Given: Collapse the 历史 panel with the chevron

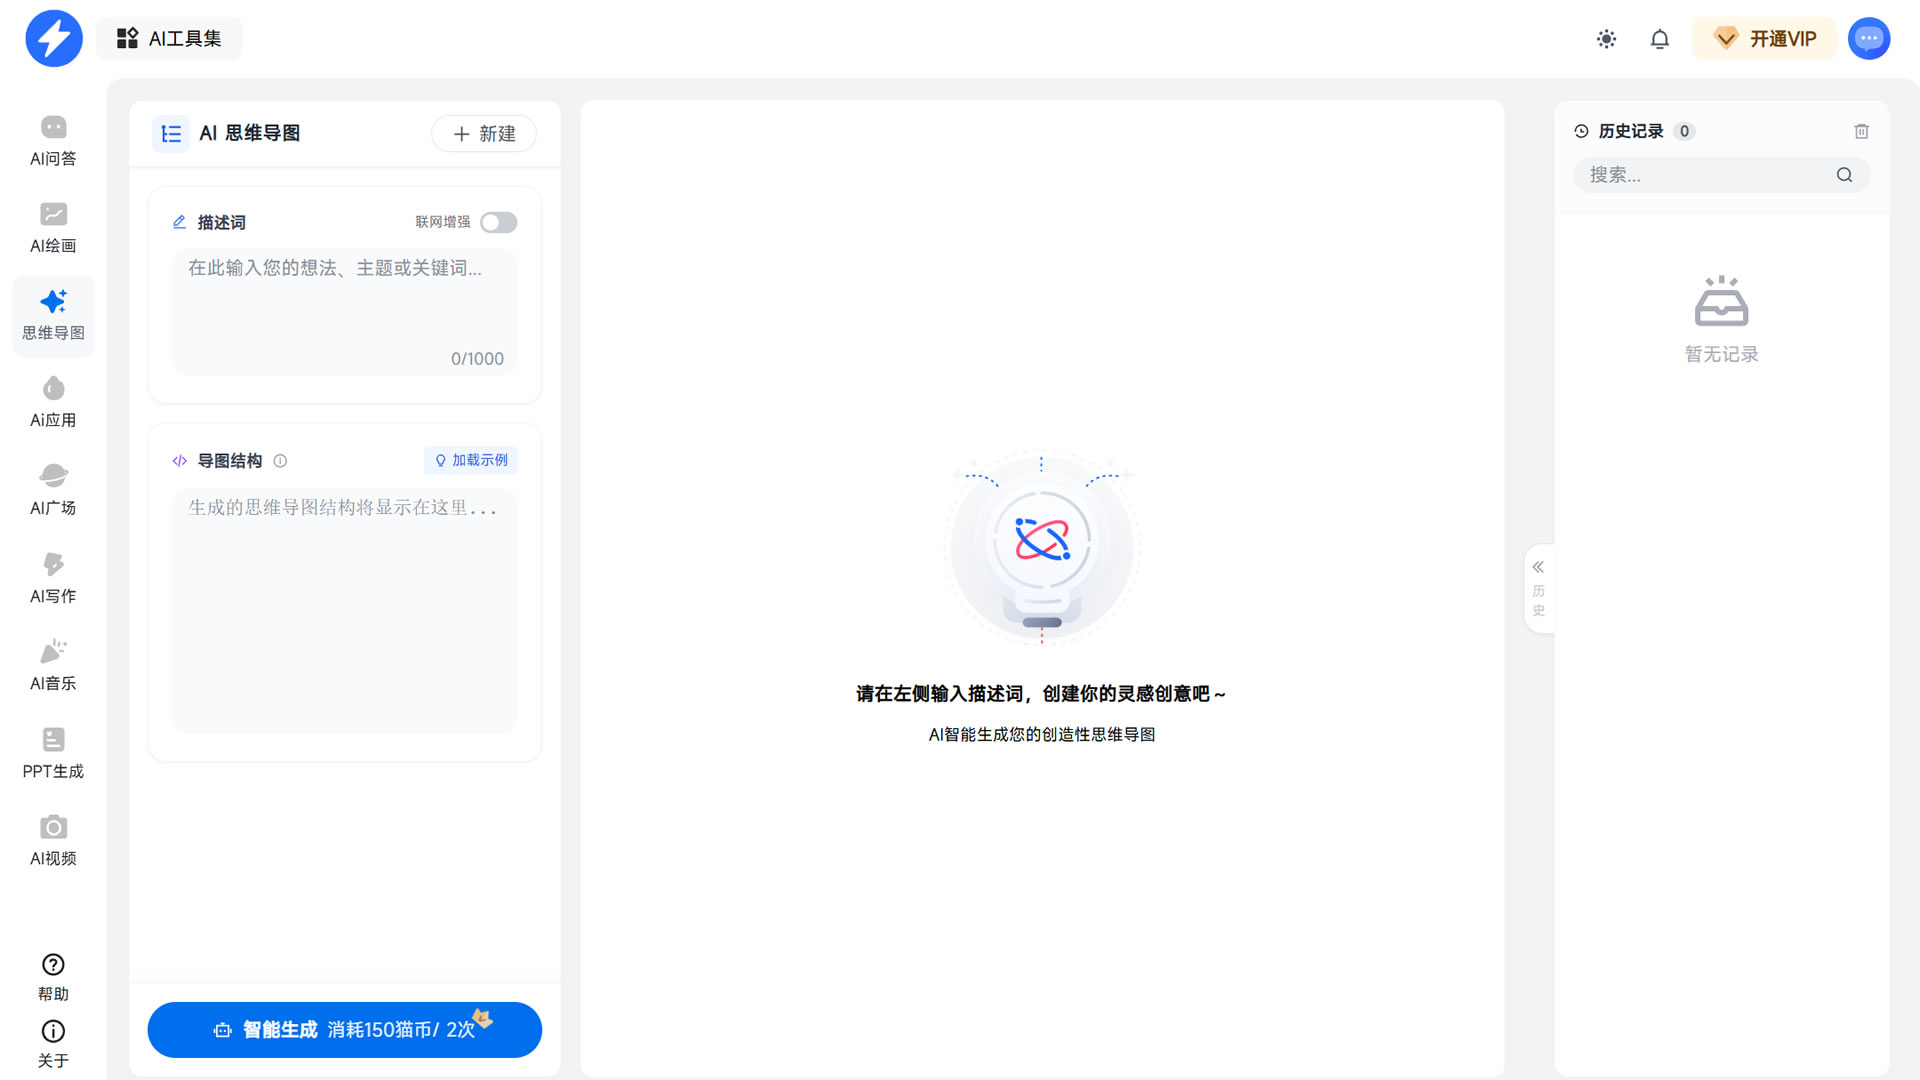Looking at the screenshot, I should [1538, 566].
